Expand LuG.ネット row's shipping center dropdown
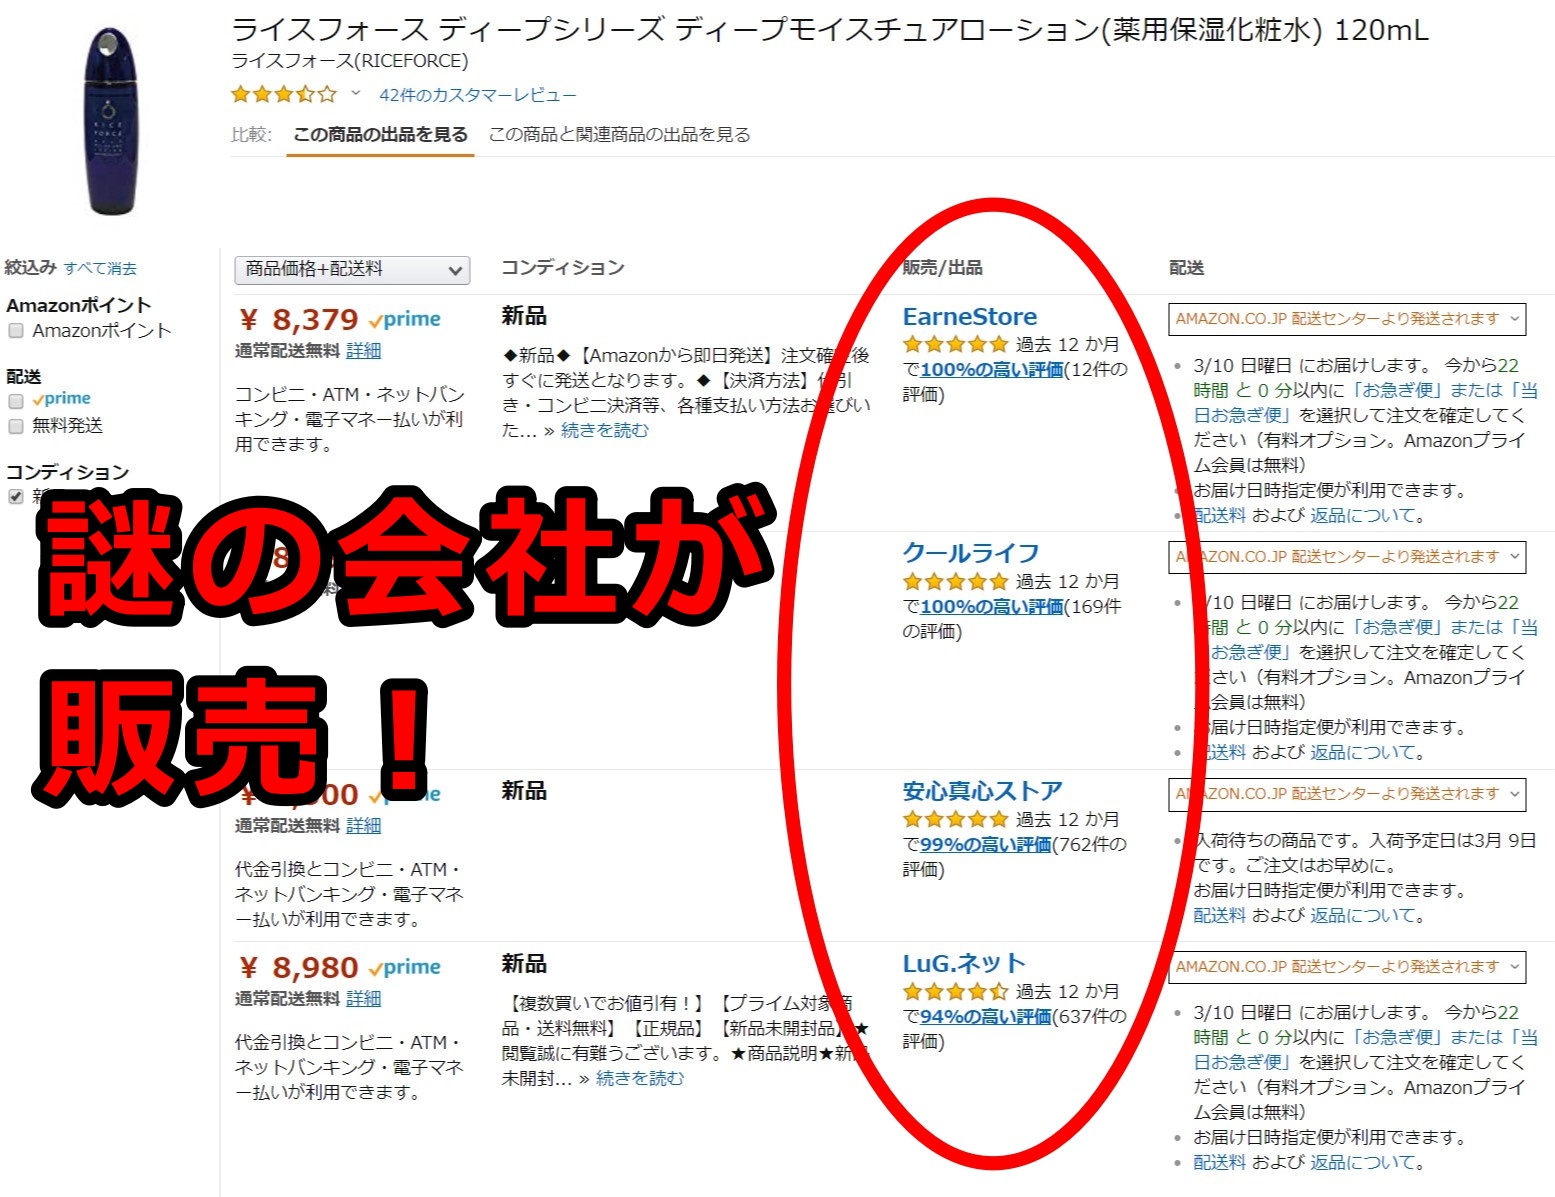The width and height of the screenshot is (1555, 1197). coord(1347,967)
